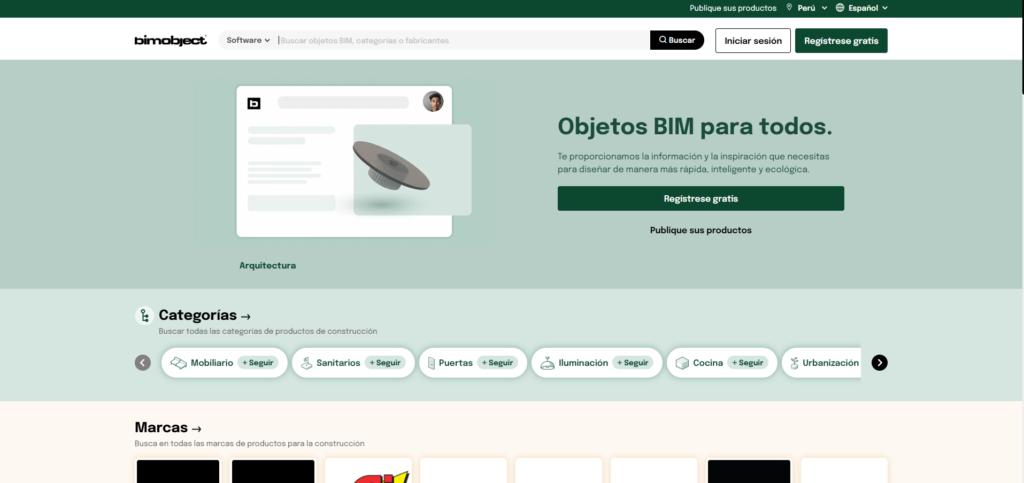Open the Perú country dropdown
This screenshot has height=483, width=1024.
pos(812,8)
